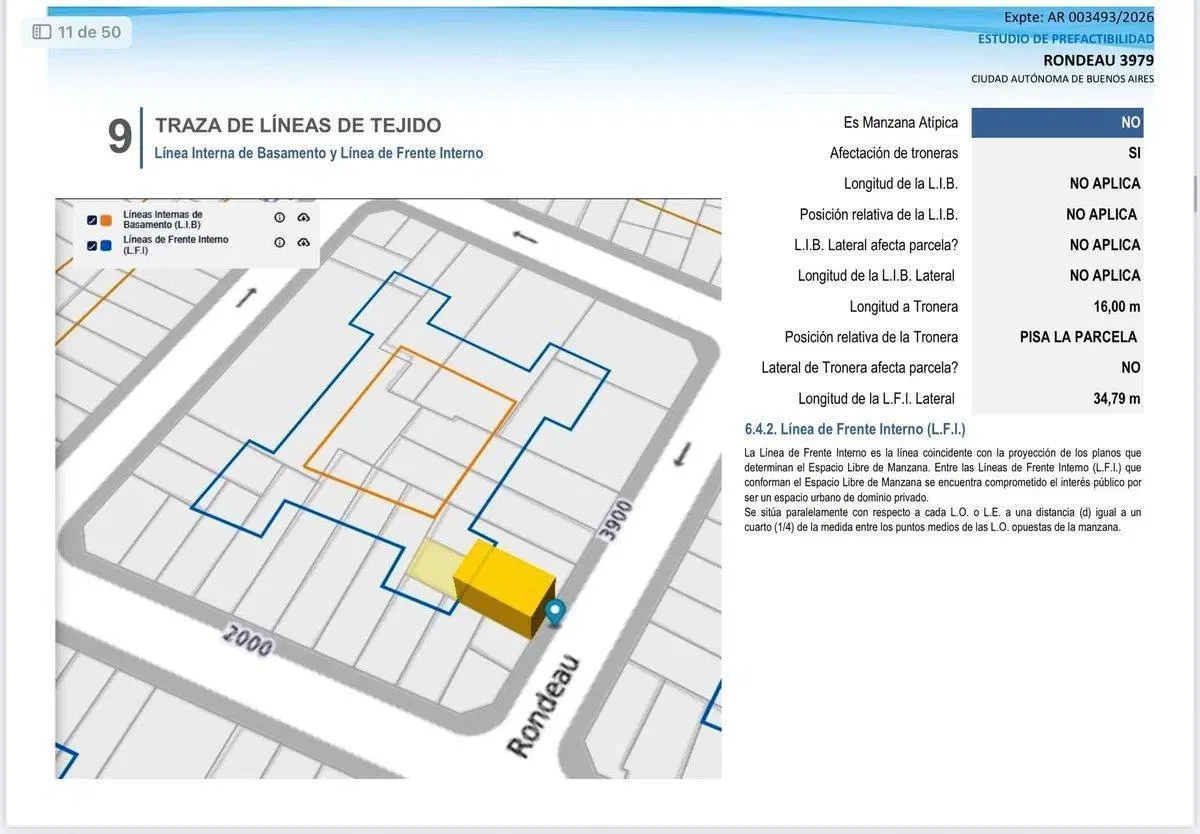Viewport: 1200px width, 834px height.
Task: Click 'ESTUDIO DE PREFACTIBILIDAD' header text
Action: coord(1066,39)
